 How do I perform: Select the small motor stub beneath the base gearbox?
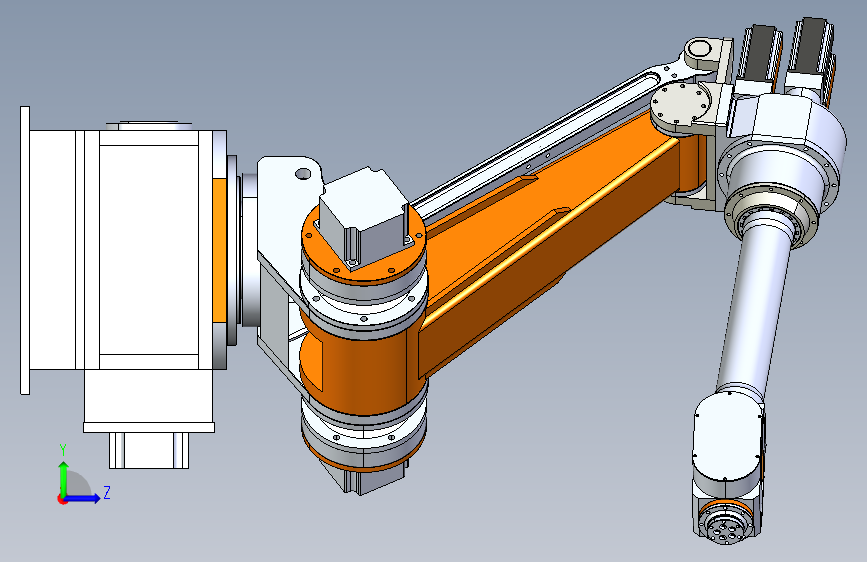point(149,450)
